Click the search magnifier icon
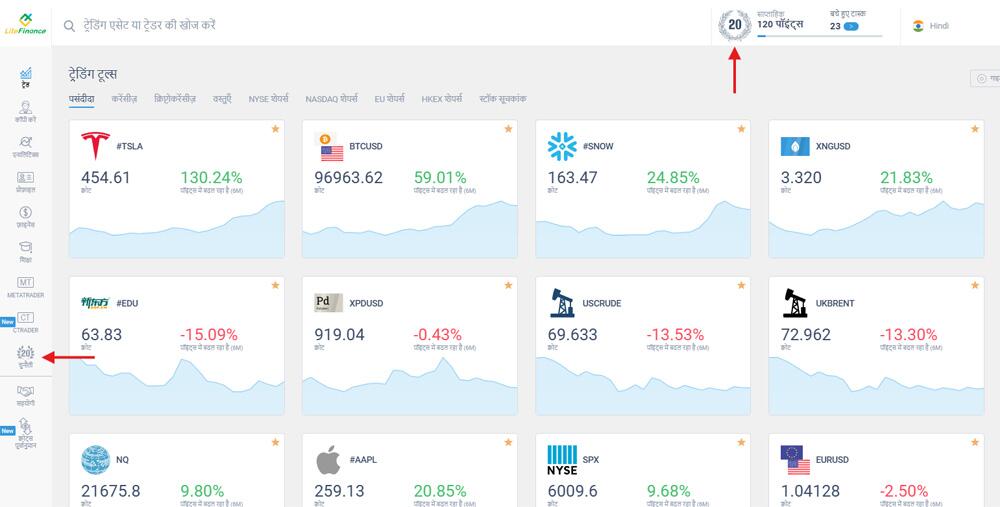 tap(70, 26)
